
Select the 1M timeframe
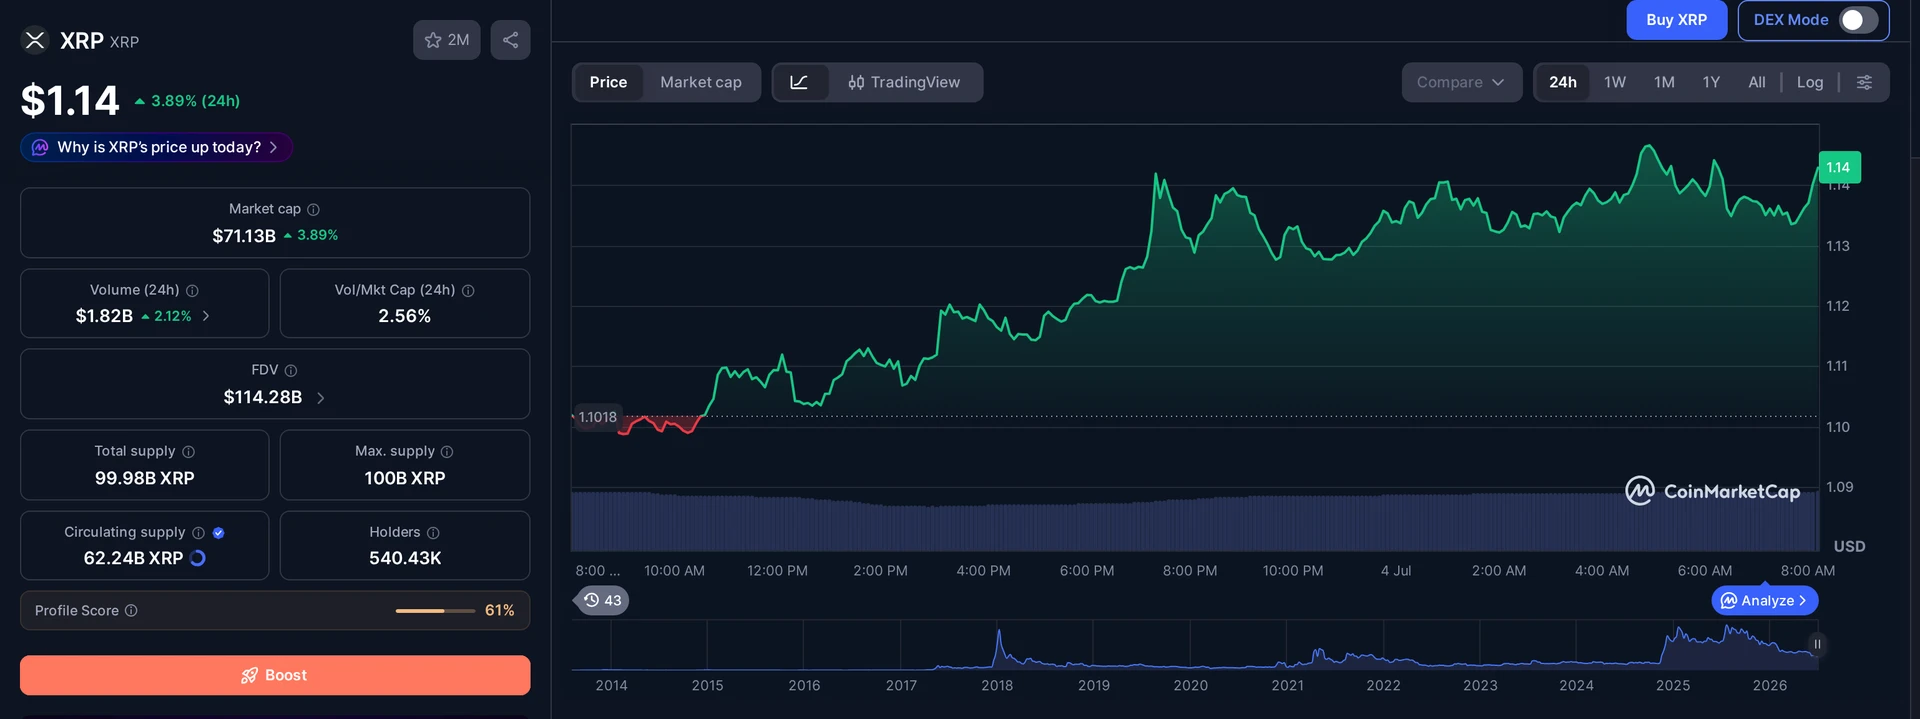[x=1664, y=82]
